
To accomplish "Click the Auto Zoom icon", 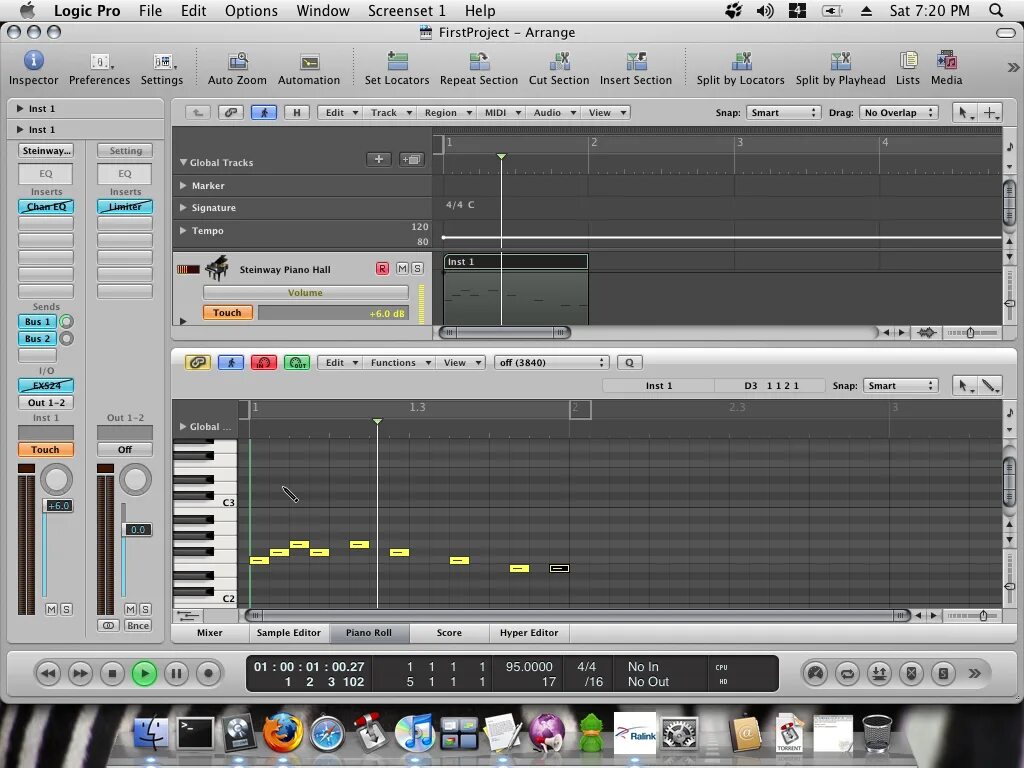I will pyautogui.click(x=238, y=61).
